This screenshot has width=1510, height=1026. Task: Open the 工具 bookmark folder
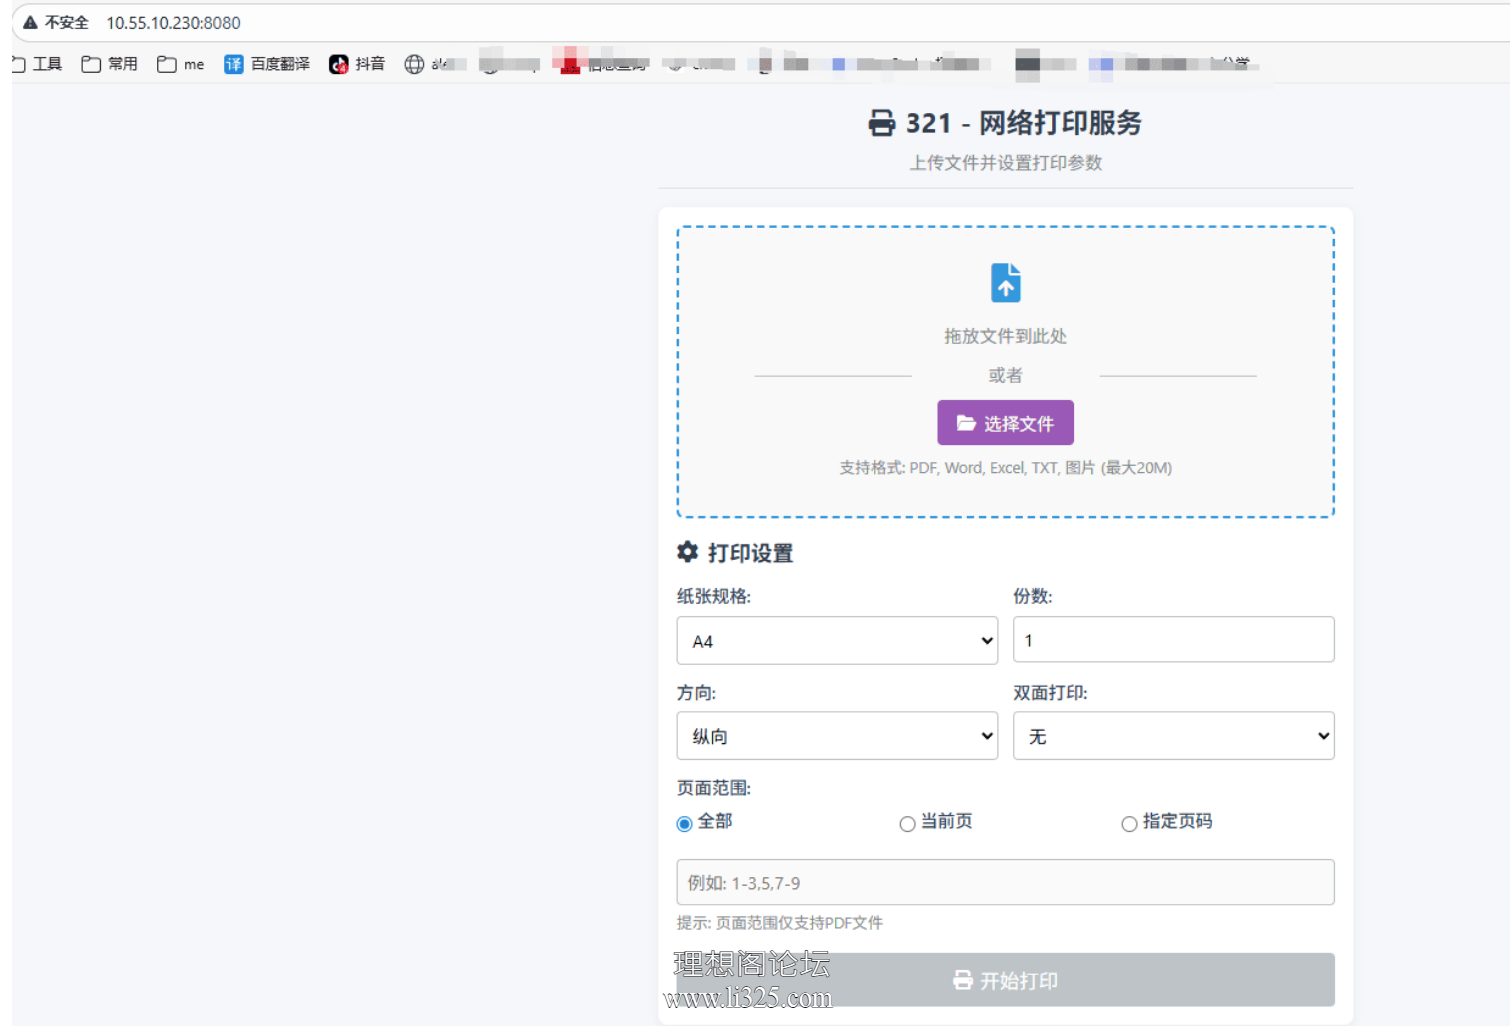(x=37, y=64)
